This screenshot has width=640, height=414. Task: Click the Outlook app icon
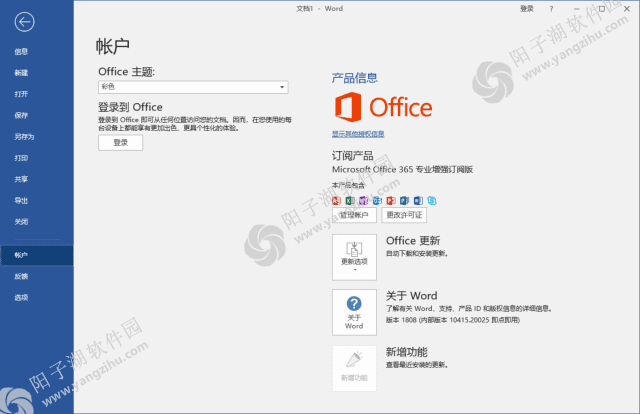pos(377,200)
